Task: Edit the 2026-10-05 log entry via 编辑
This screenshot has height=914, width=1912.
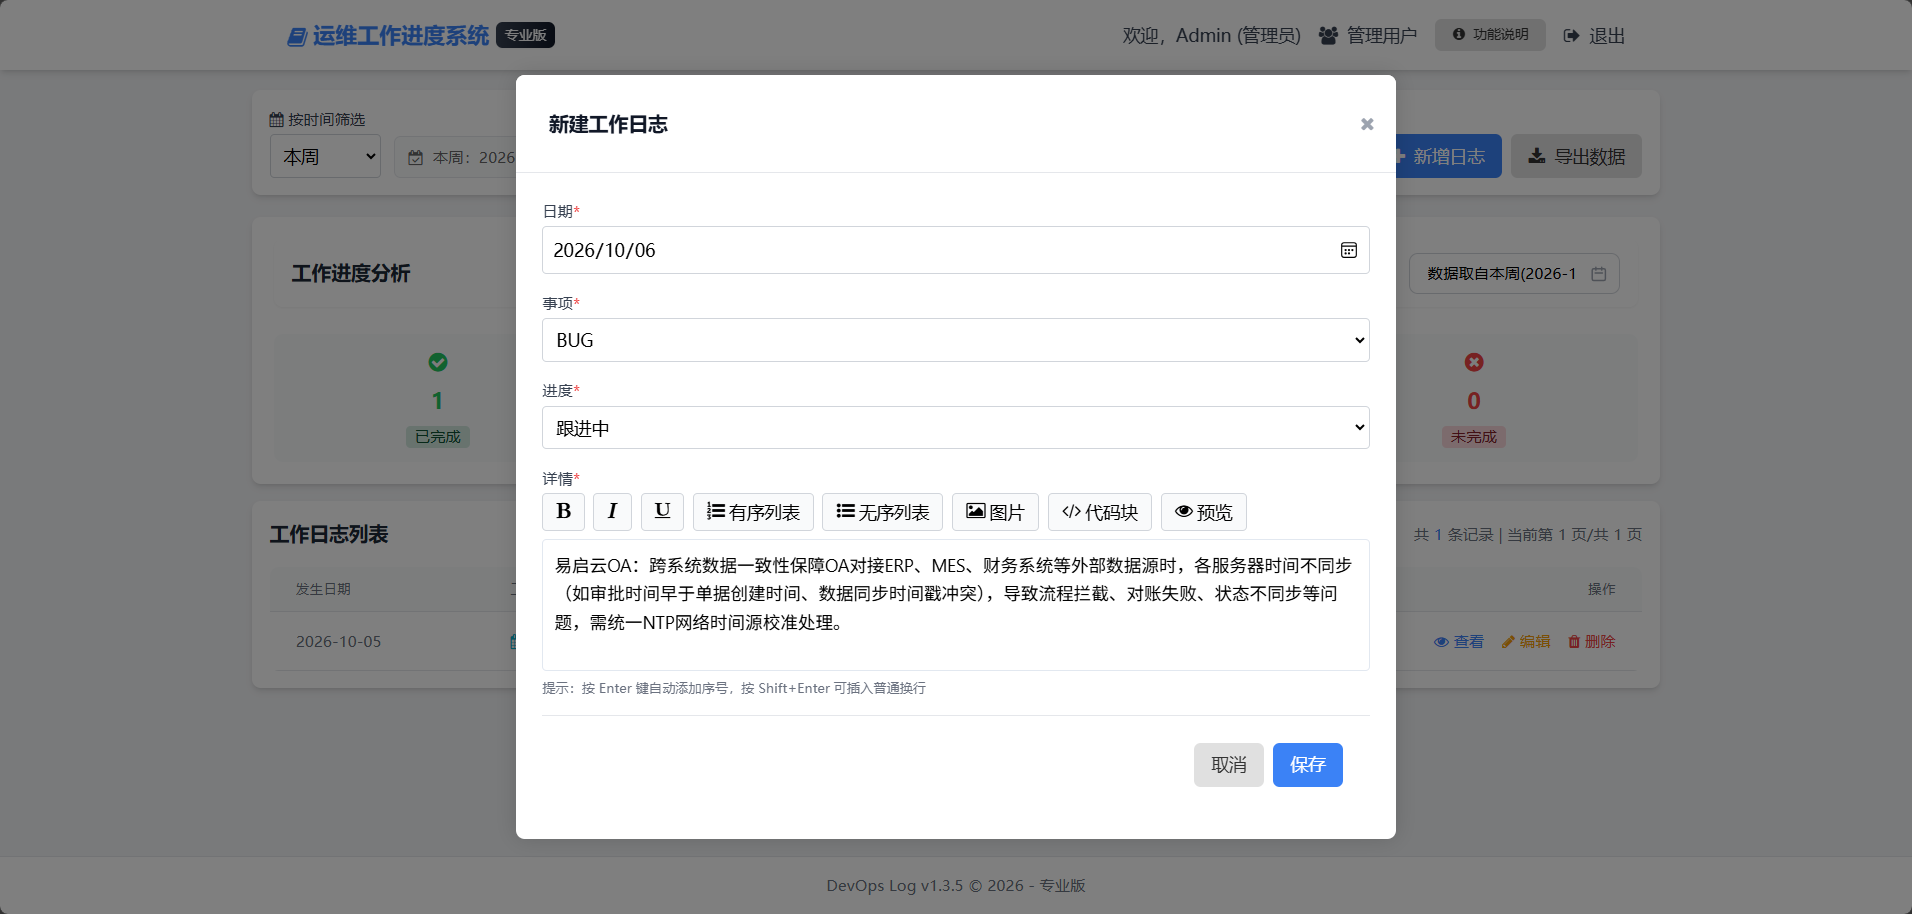Action: (1526, 642)
